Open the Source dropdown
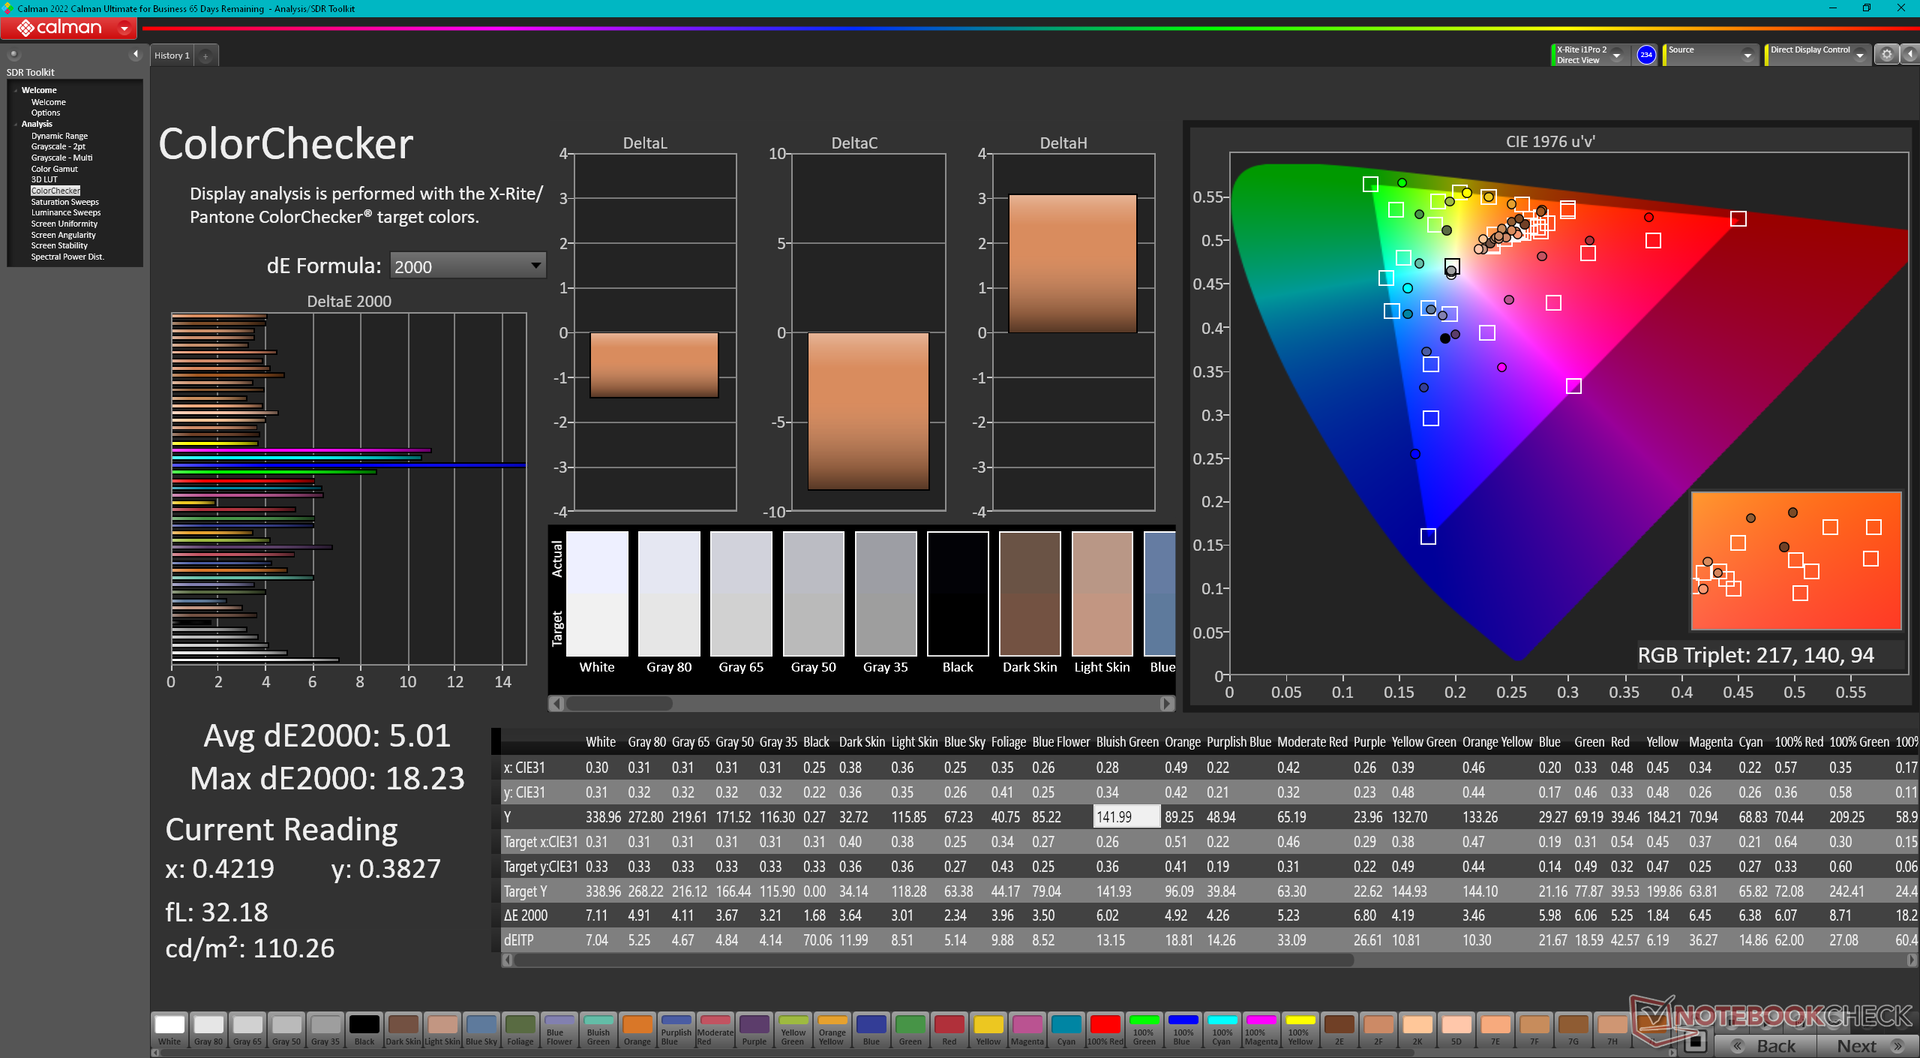 coord(1710,55)
